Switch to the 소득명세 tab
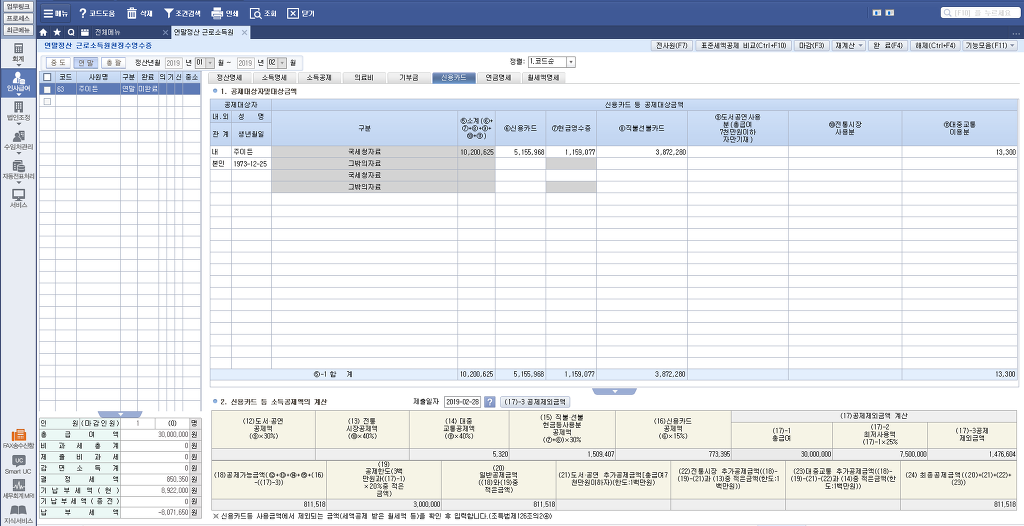Screen dimensions: 1024x526 (274, 78)
